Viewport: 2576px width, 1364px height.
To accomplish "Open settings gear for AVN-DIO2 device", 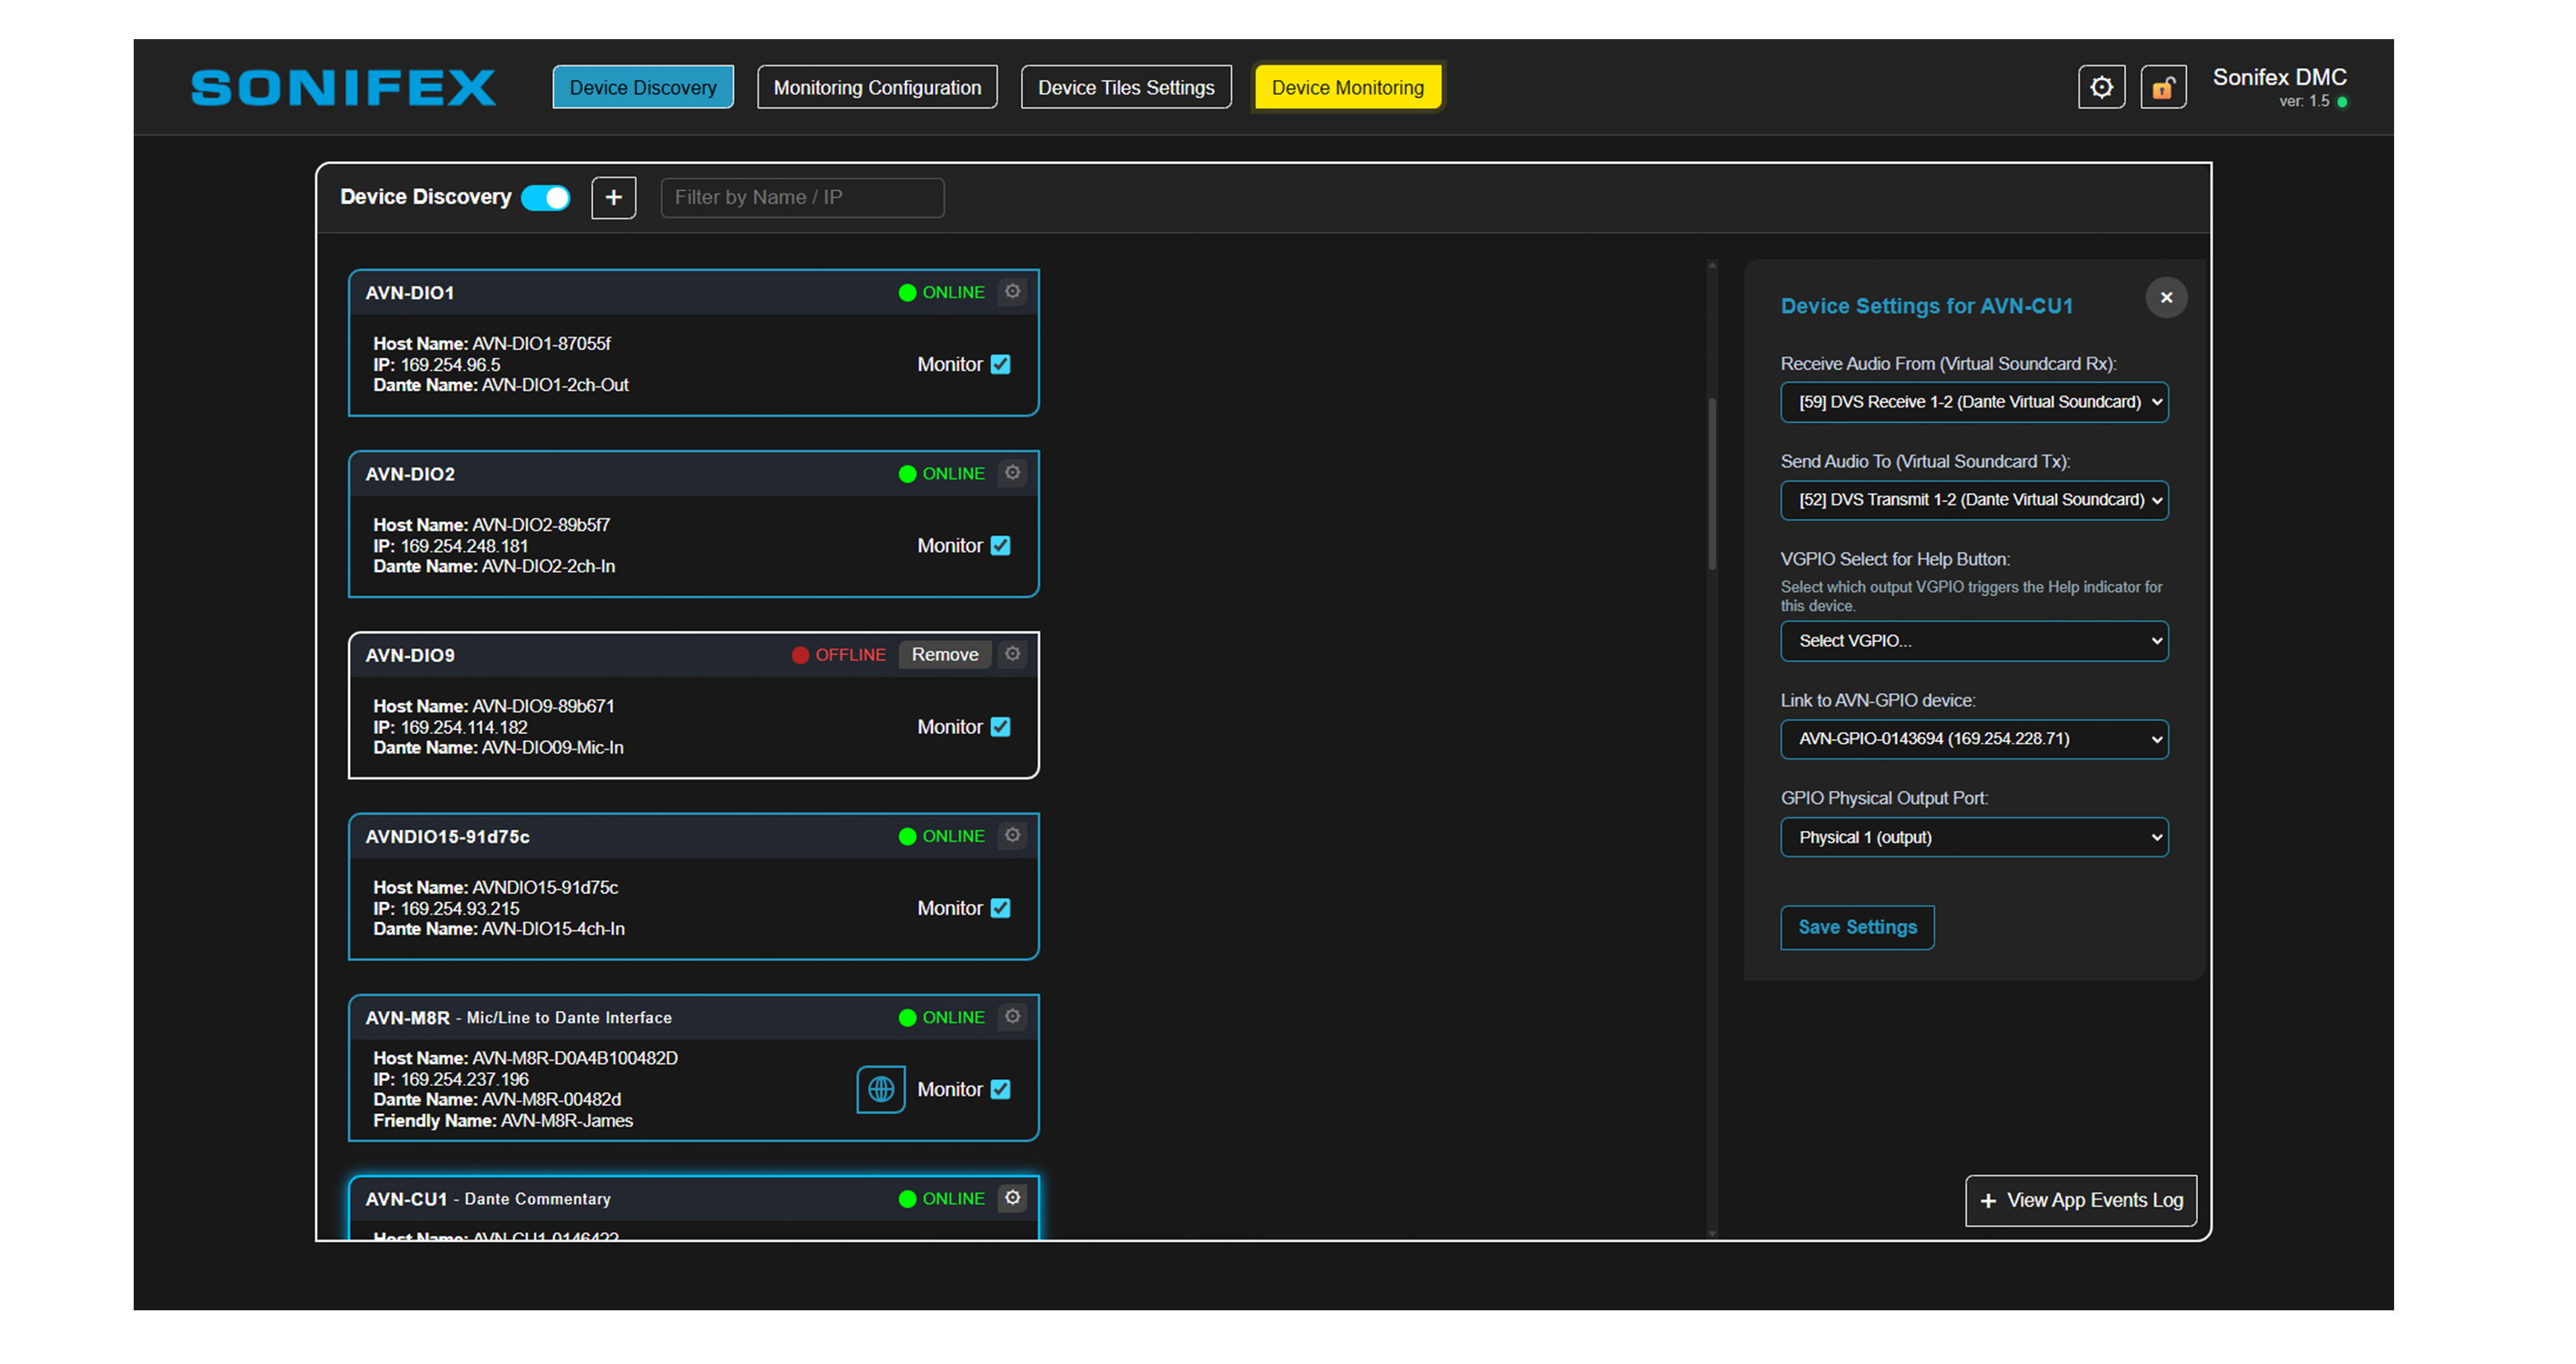I will pos(1012,473).
